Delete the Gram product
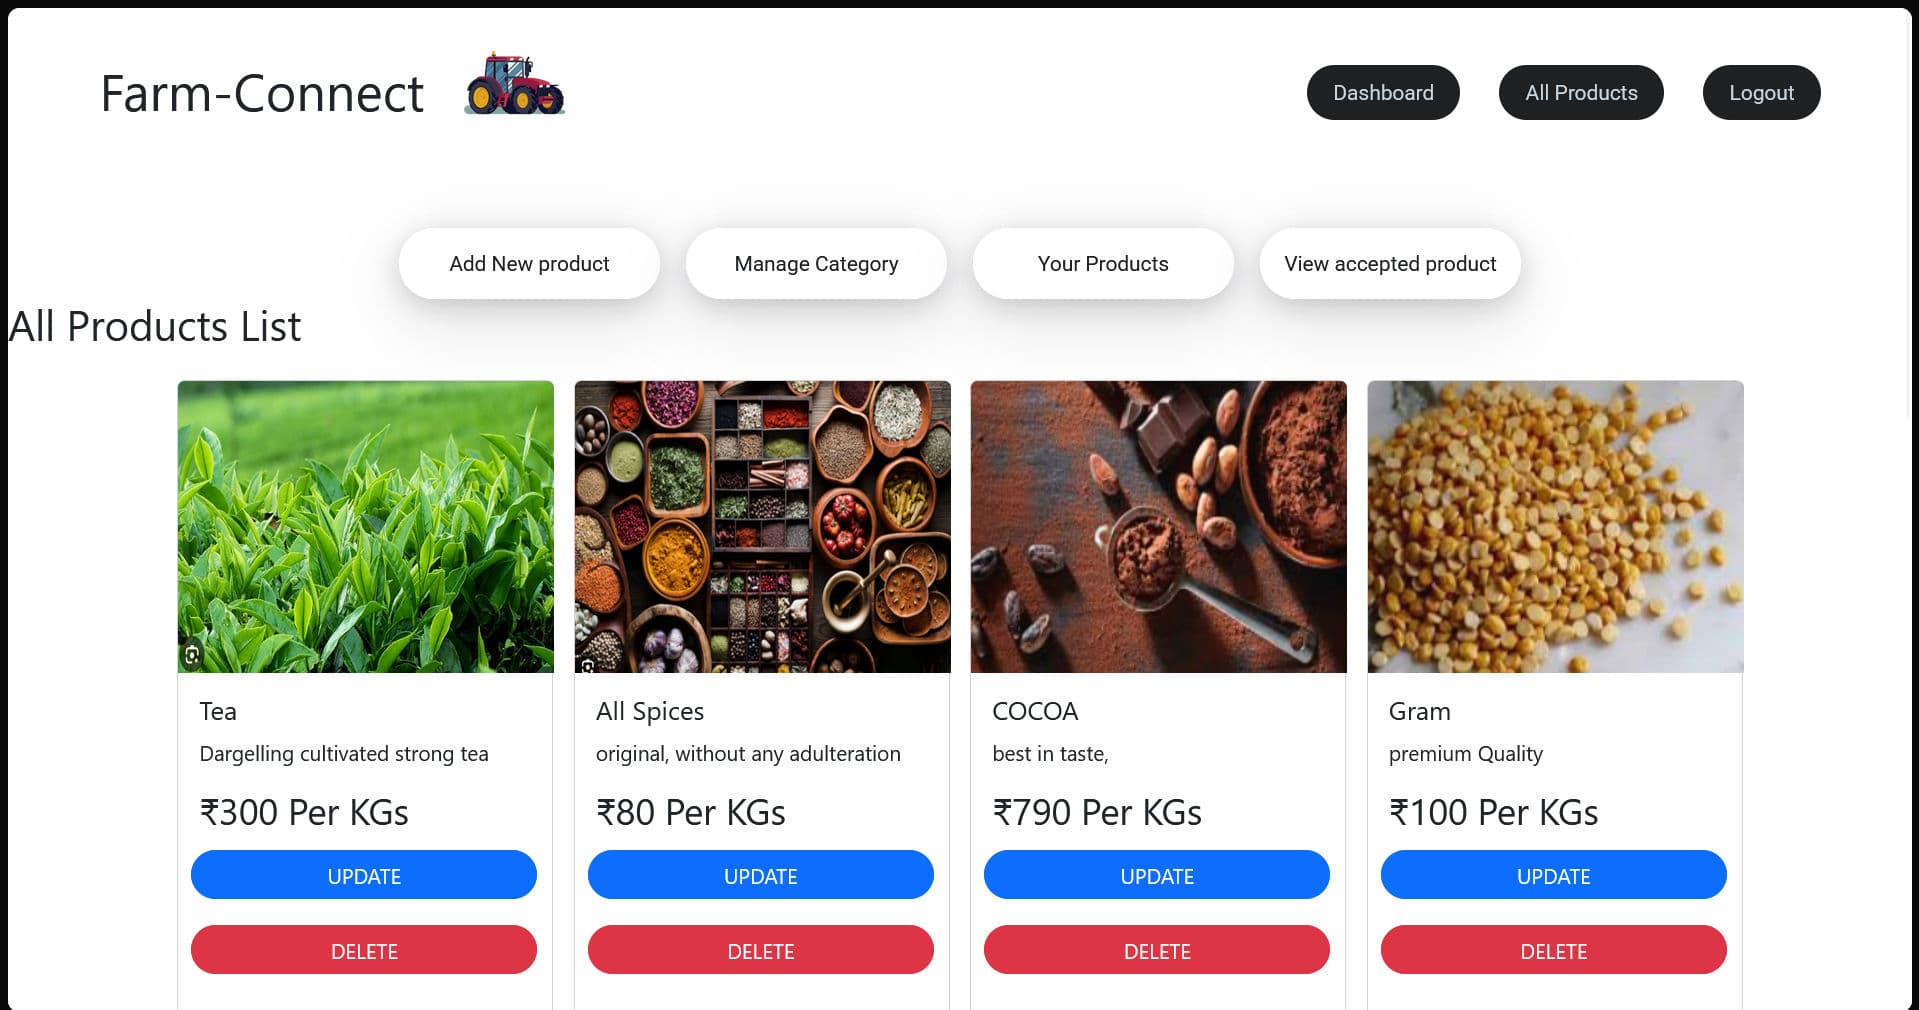 pos(1553,950)
